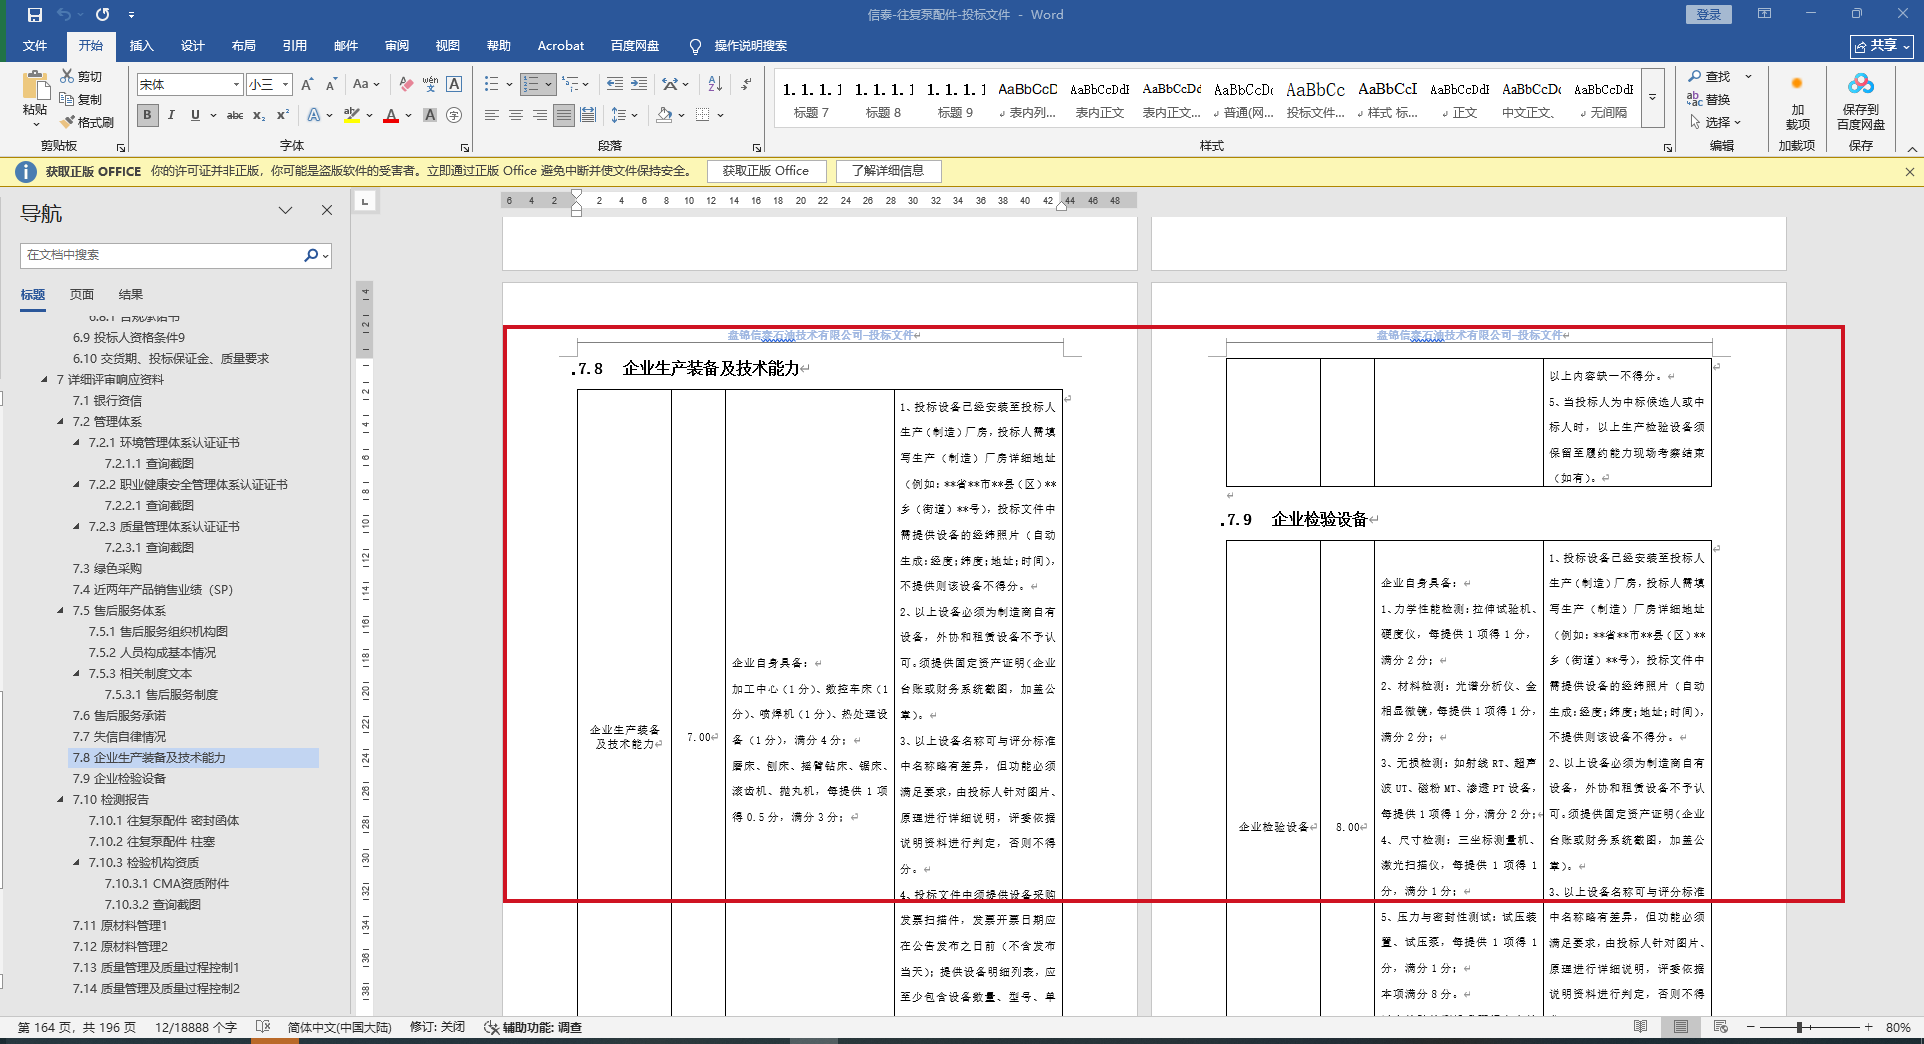The width and height of the screenshot is (1924, 1044).
Task: Apply bullet list formatting
Action: (492, 85)
